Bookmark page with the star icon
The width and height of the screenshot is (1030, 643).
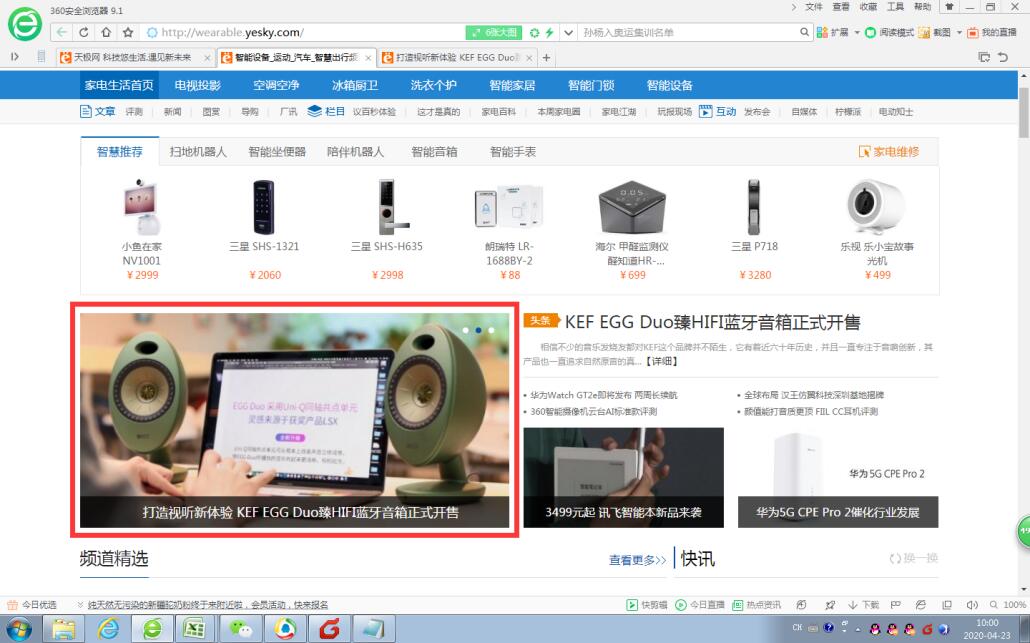pyautogui.click(x=128, y=32)
